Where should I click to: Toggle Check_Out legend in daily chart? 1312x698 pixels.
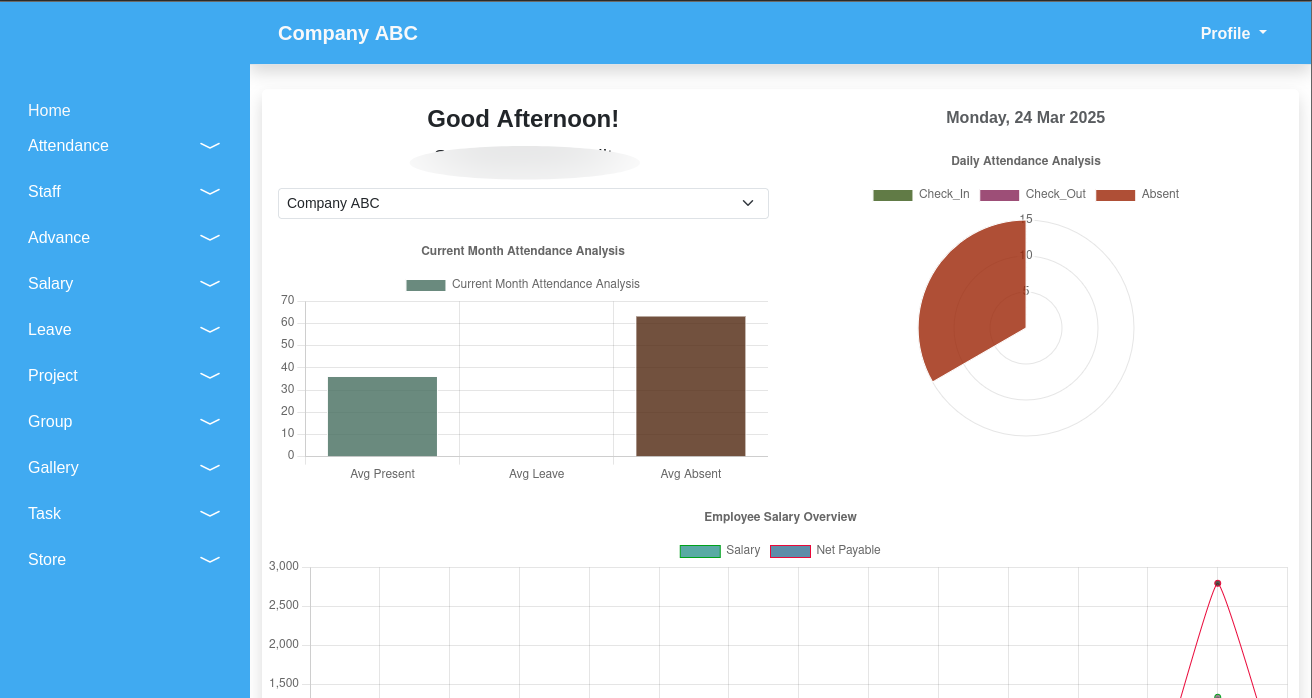[x=1032, y=194]
